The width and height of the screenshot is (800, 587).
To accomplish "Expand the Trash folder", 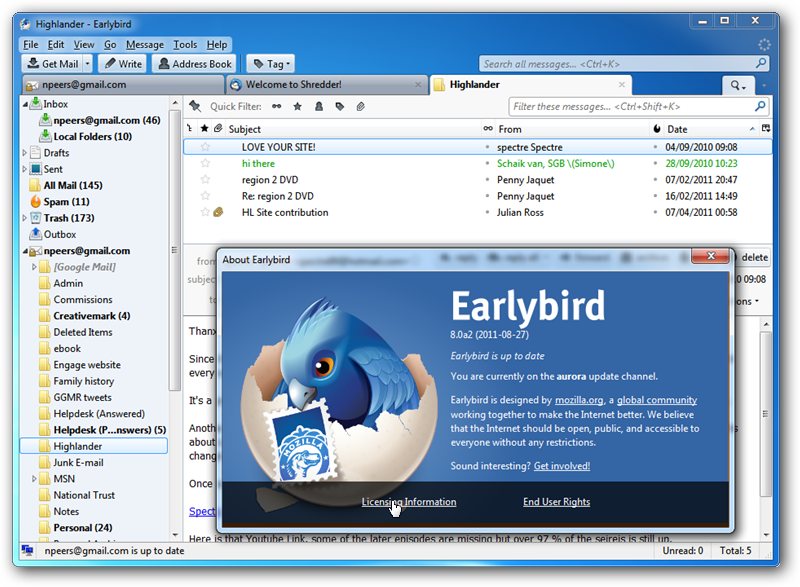I will pos(25,218).
